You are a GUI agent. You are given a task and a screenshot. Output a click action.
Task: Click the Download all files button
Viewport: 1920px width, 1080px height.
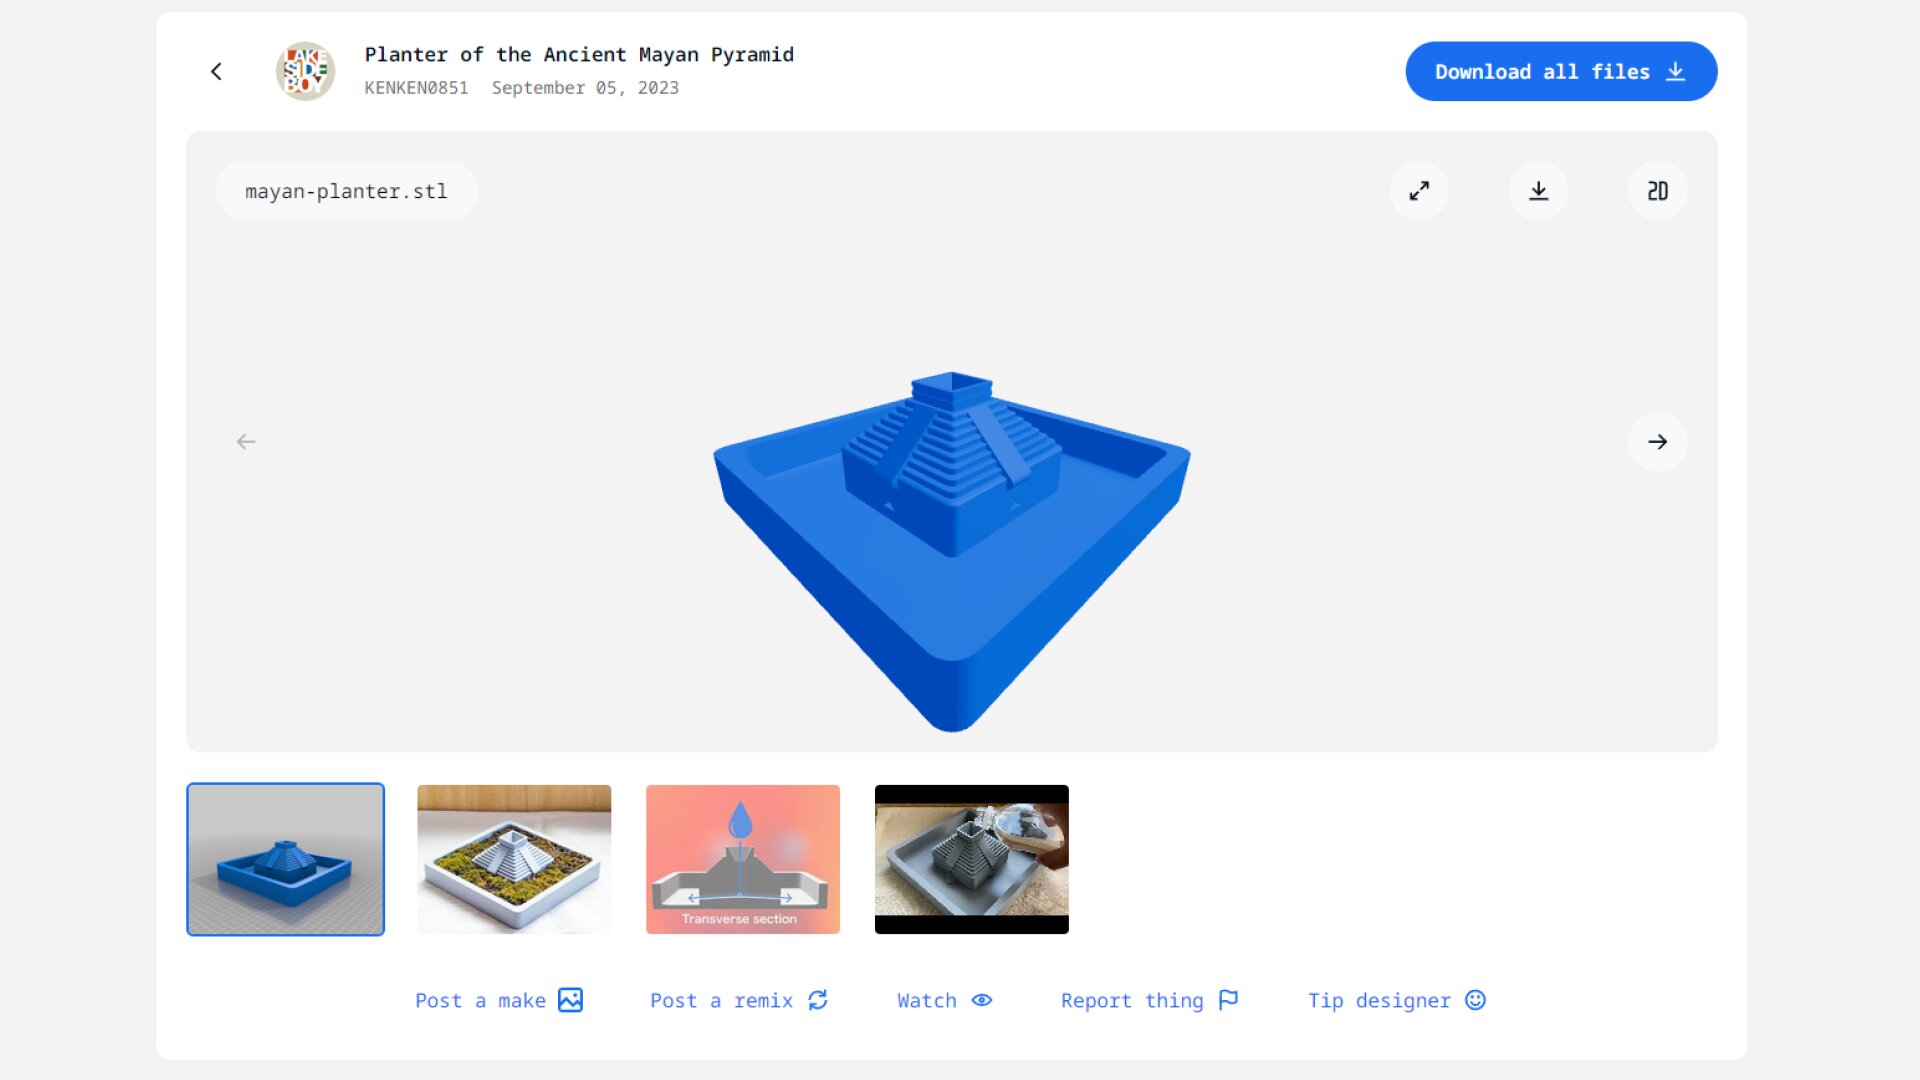1560,71
